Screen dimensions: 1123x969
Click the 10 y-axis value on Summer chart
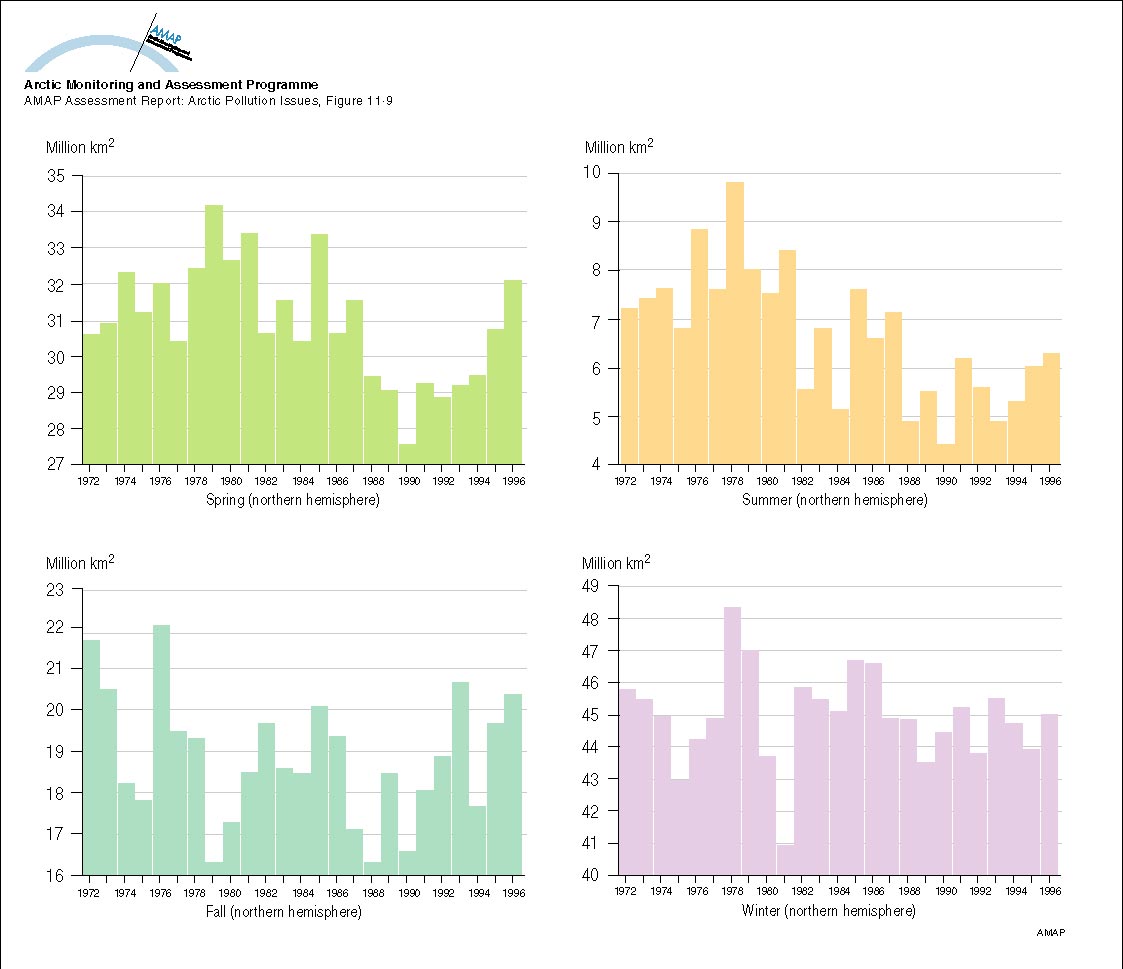(x=594, y=172)
